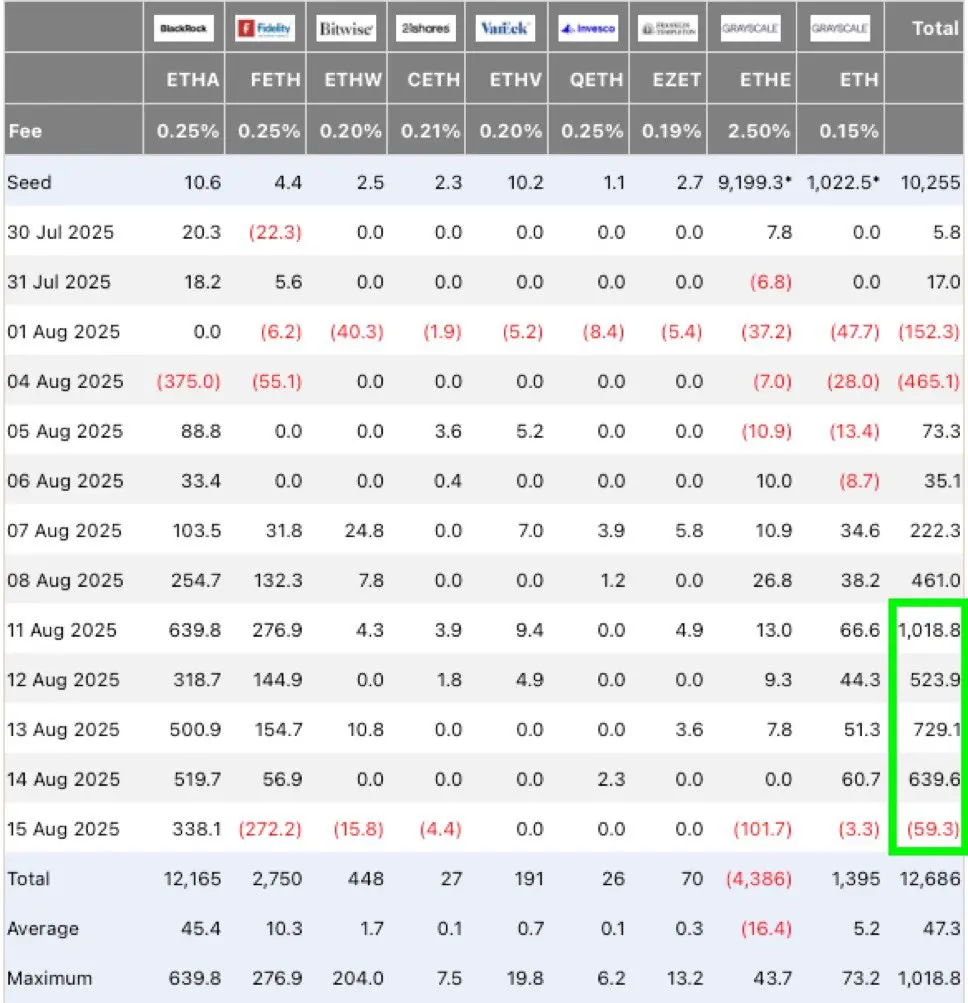Click the 21shares logo
The width and height of the screenshot is (968, 1003).
click(x=425, y=28)
